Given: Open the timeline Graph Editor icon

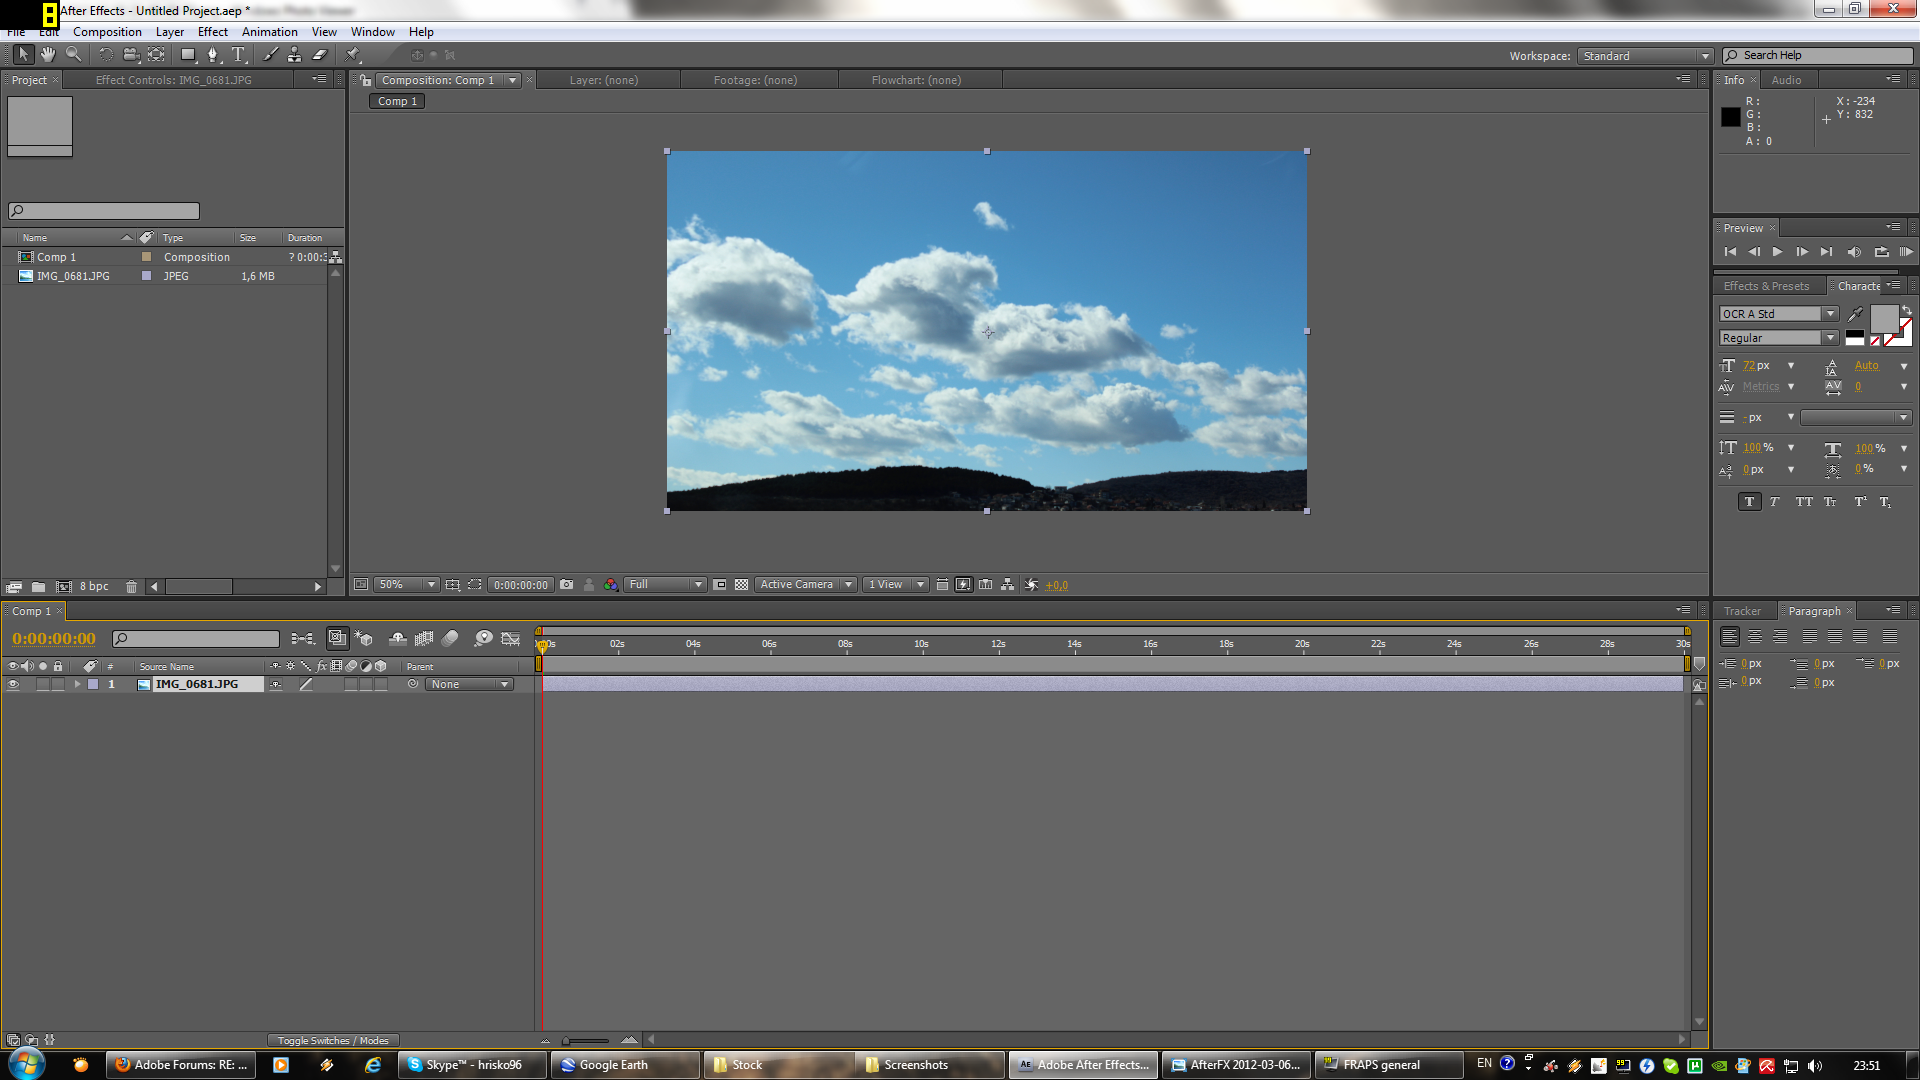Looking at the screenshot, I should (511, 638).
